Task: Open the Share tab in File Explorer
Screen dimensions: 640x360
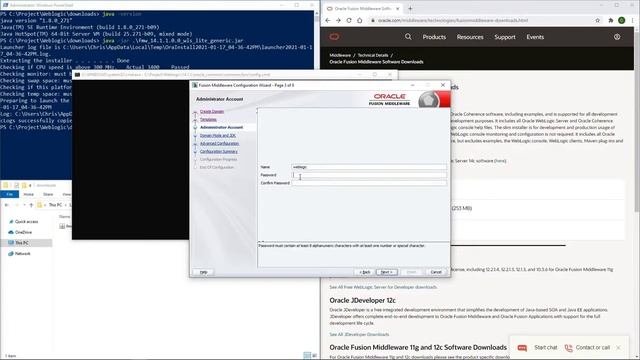Action: (x=48, y=194)
